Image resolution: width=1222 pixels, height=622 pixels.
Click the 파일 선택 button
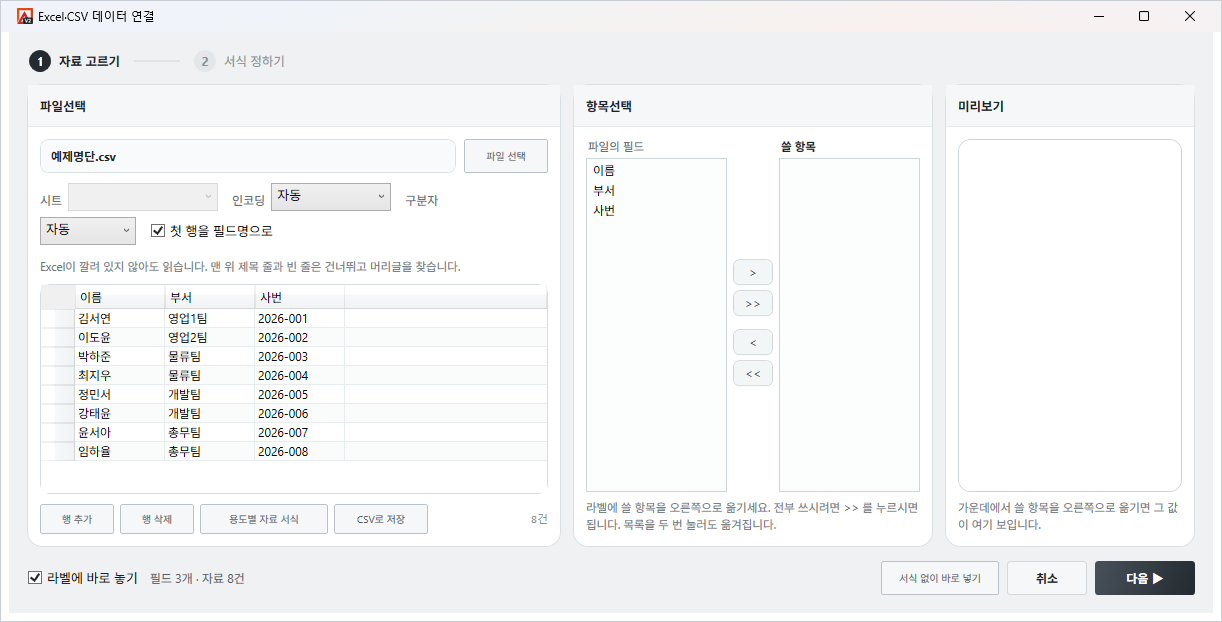(x=506, y=156)
